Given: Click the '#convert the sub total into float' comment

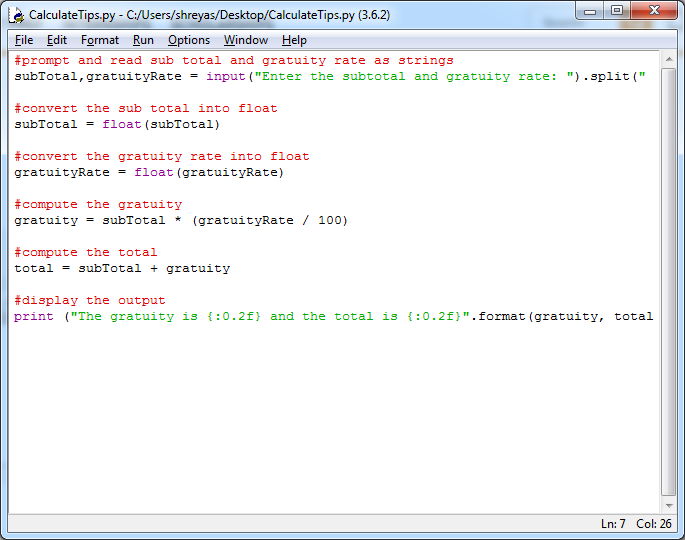Looking at the screenshot, I should (146, 108).
